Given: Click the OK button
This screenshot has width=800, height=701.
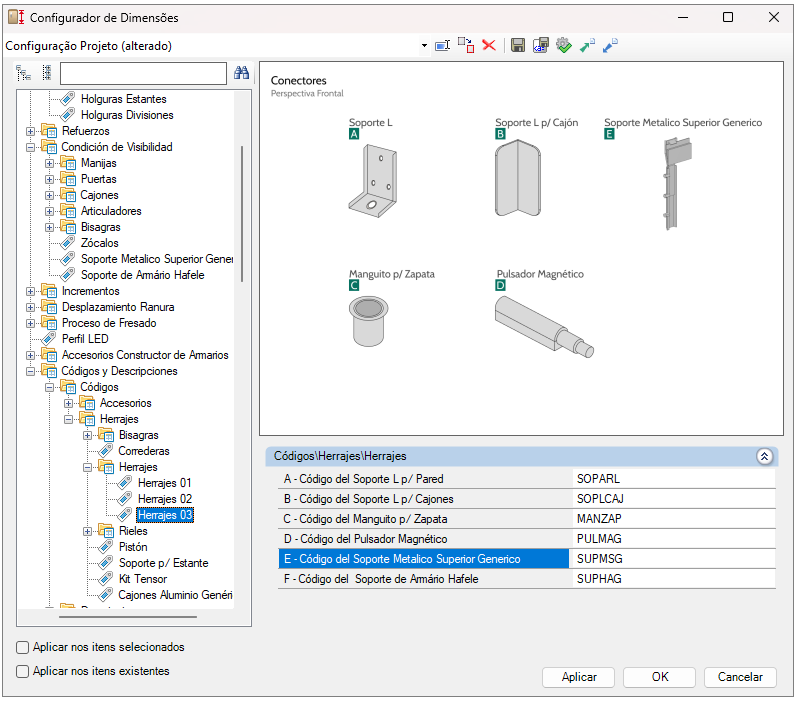Looking at the screenshot, I should [x=659, y=677].
